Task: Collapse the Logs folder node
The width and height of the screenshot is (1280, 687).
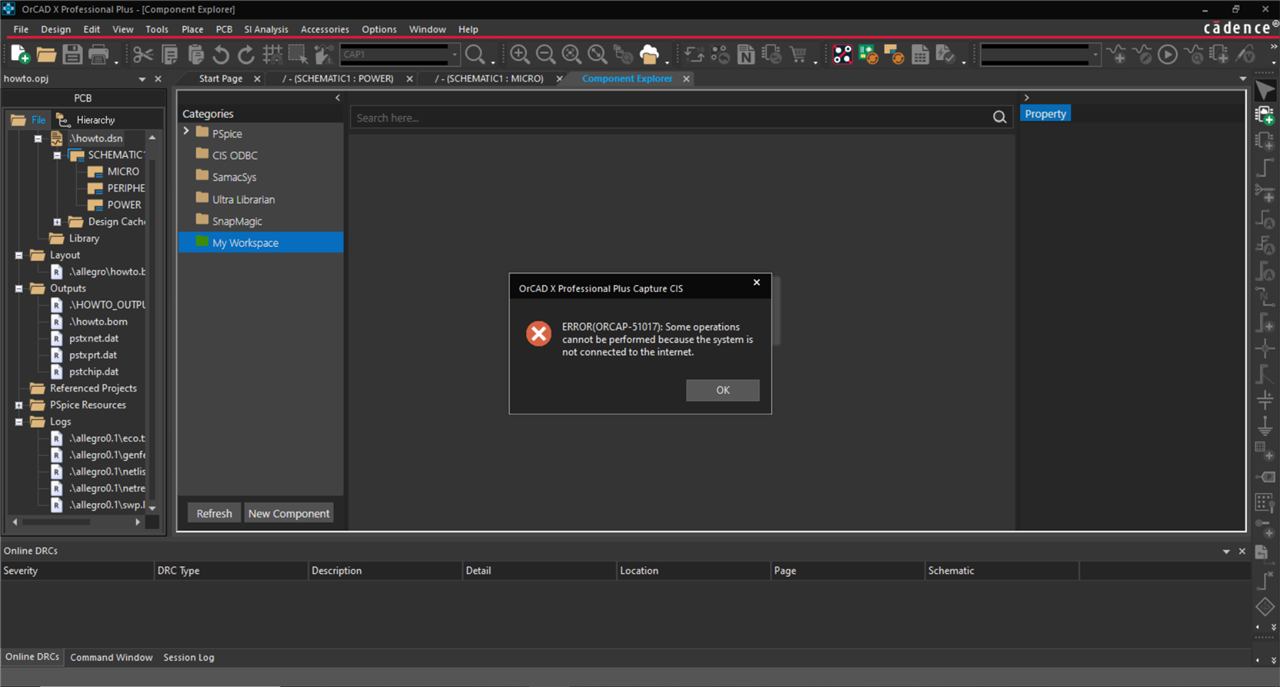Action: click(19, 422)
